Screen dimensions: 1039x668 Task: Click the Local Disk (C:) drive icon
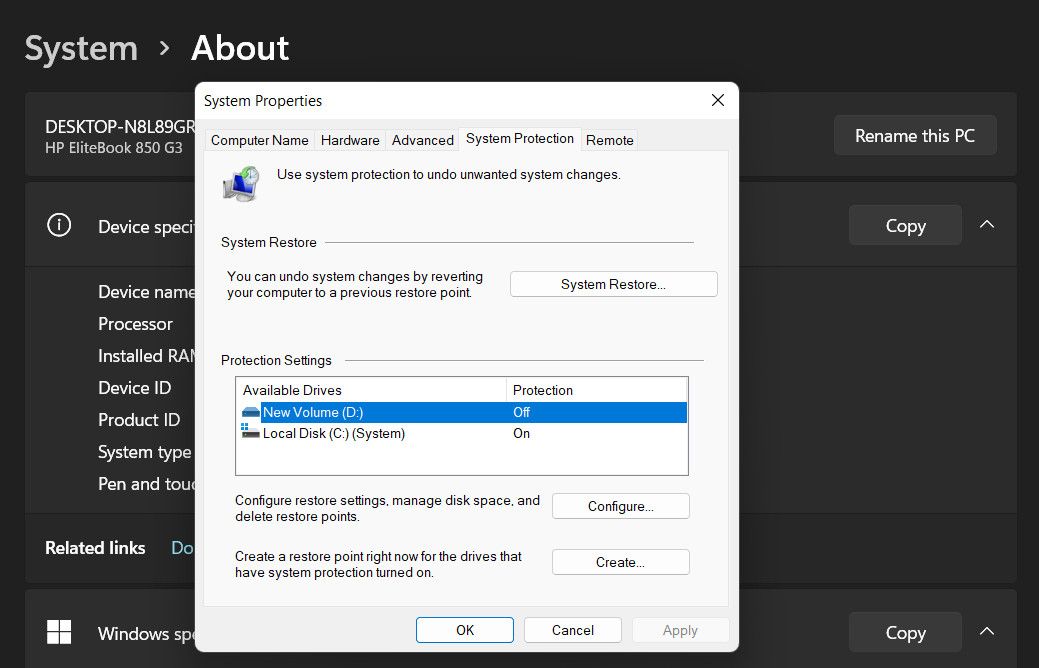click(x=250, y=433)
